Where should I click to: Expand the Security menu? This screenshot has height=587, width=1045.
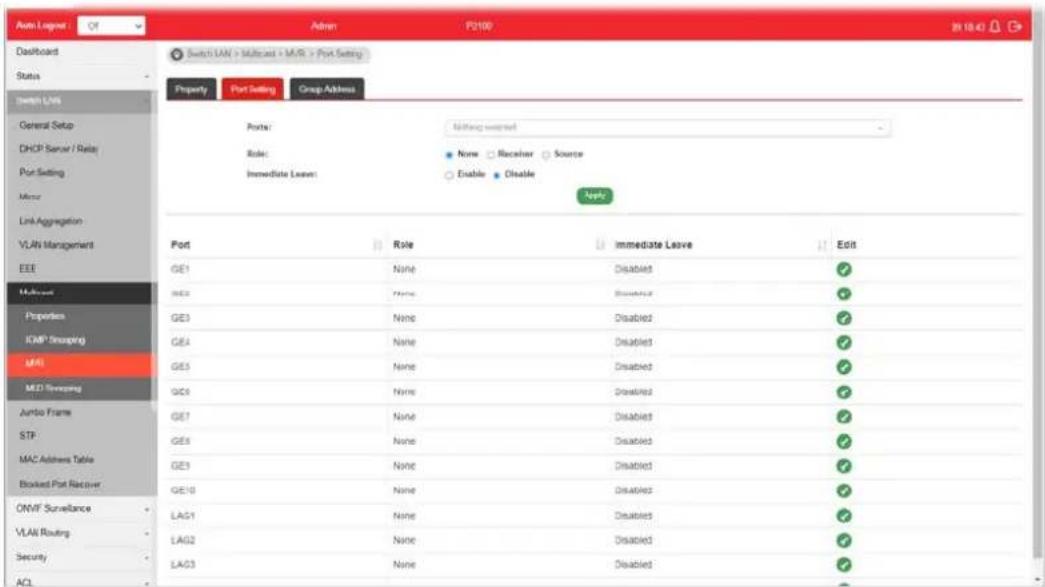[83, 557]
